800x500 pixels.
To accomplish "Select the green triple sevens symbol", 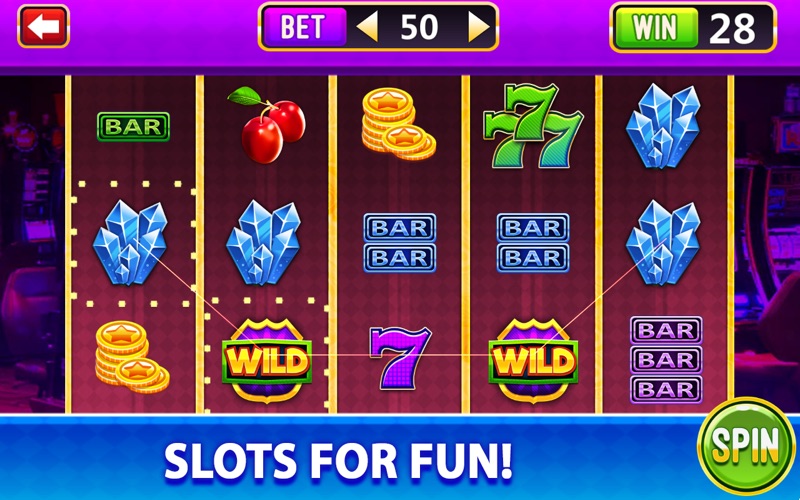I will click(x=532, y=126).
